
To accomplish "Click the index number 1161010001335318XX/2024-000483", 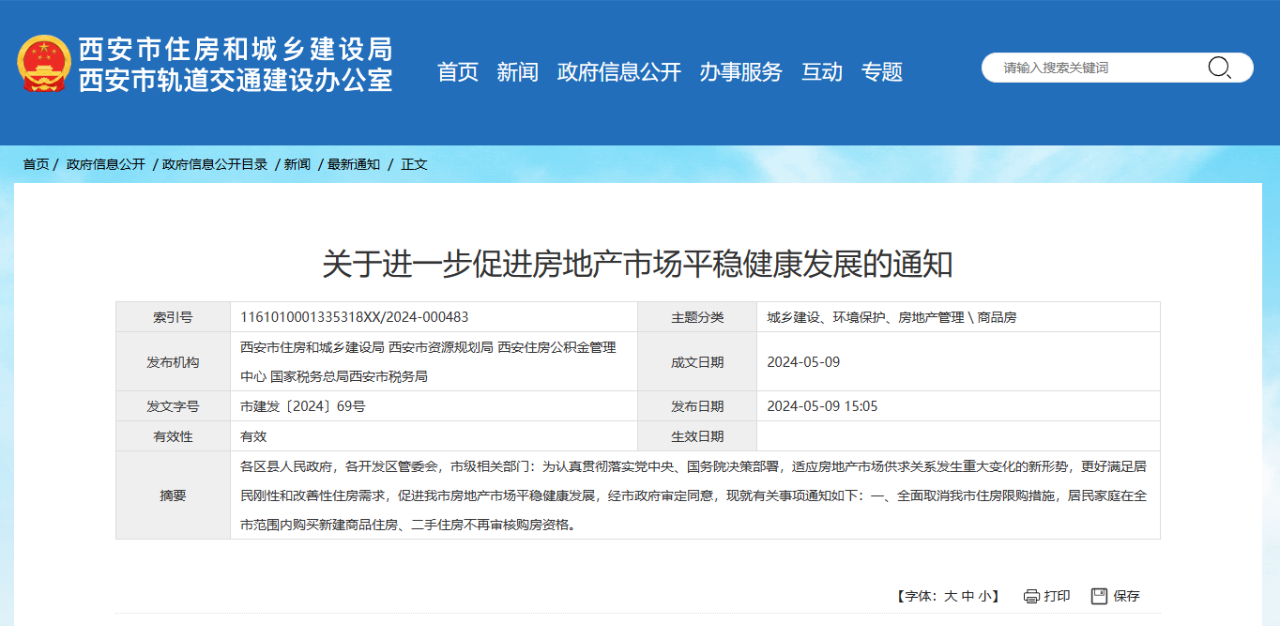I will coord(355,317).
